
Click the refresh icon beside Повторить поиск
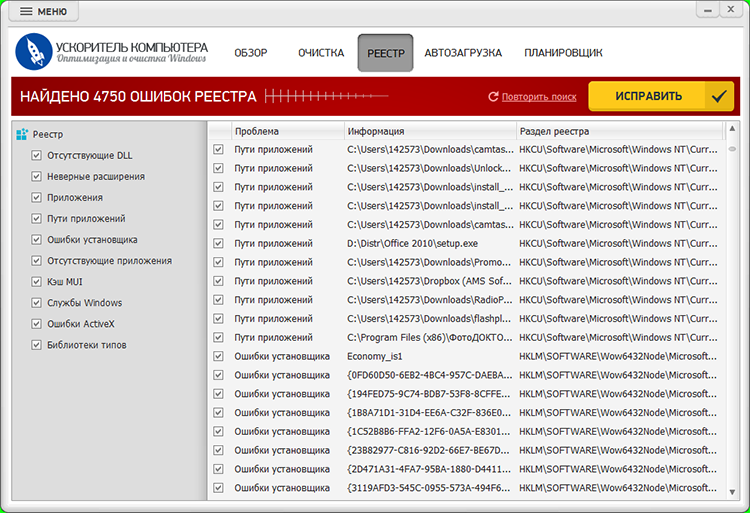pos(493,97)
